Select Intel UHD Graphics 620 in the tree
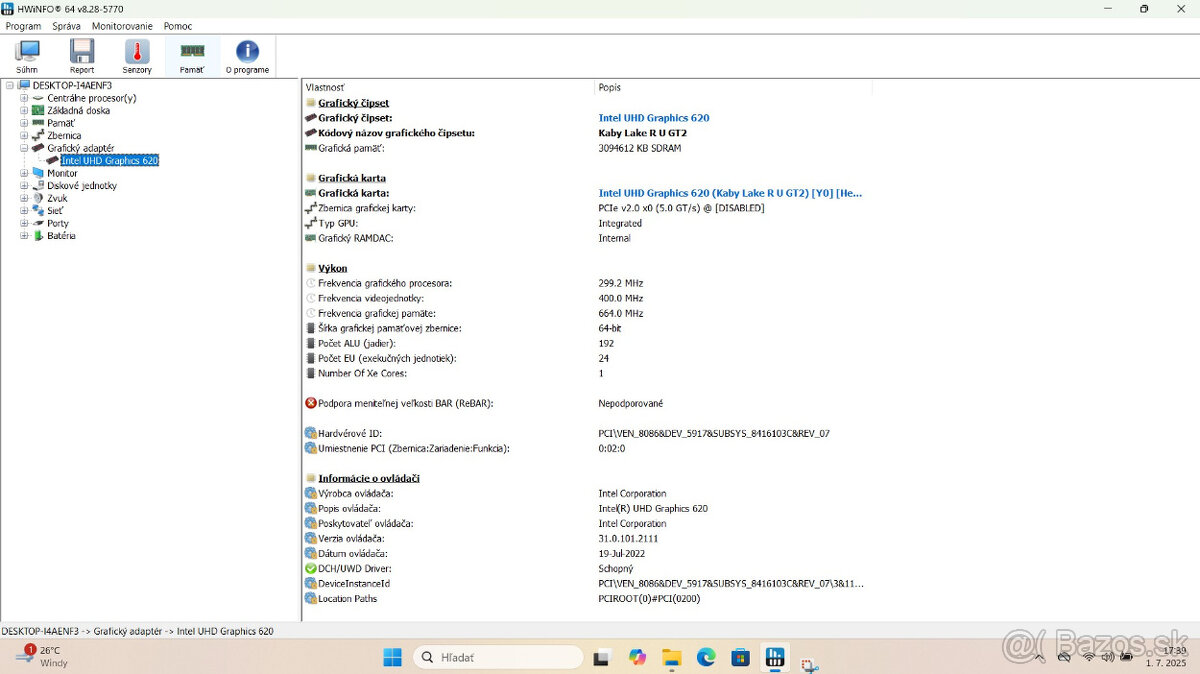Viewport: 1200px width, 674px height. pyautogui.click(x=106, y=160)
